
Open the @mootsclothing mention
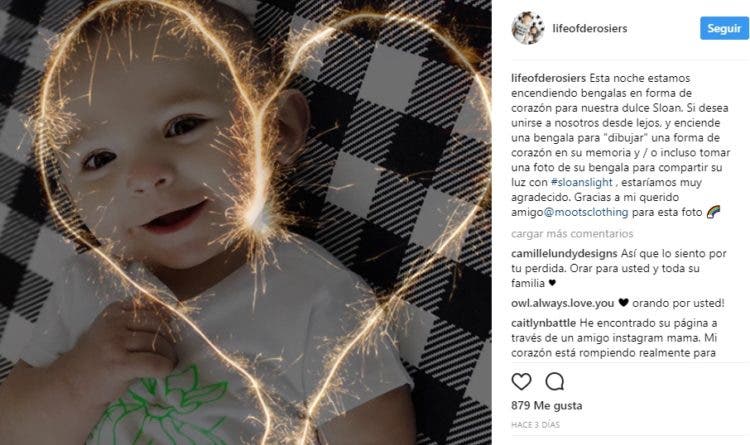tap(586, 212)
